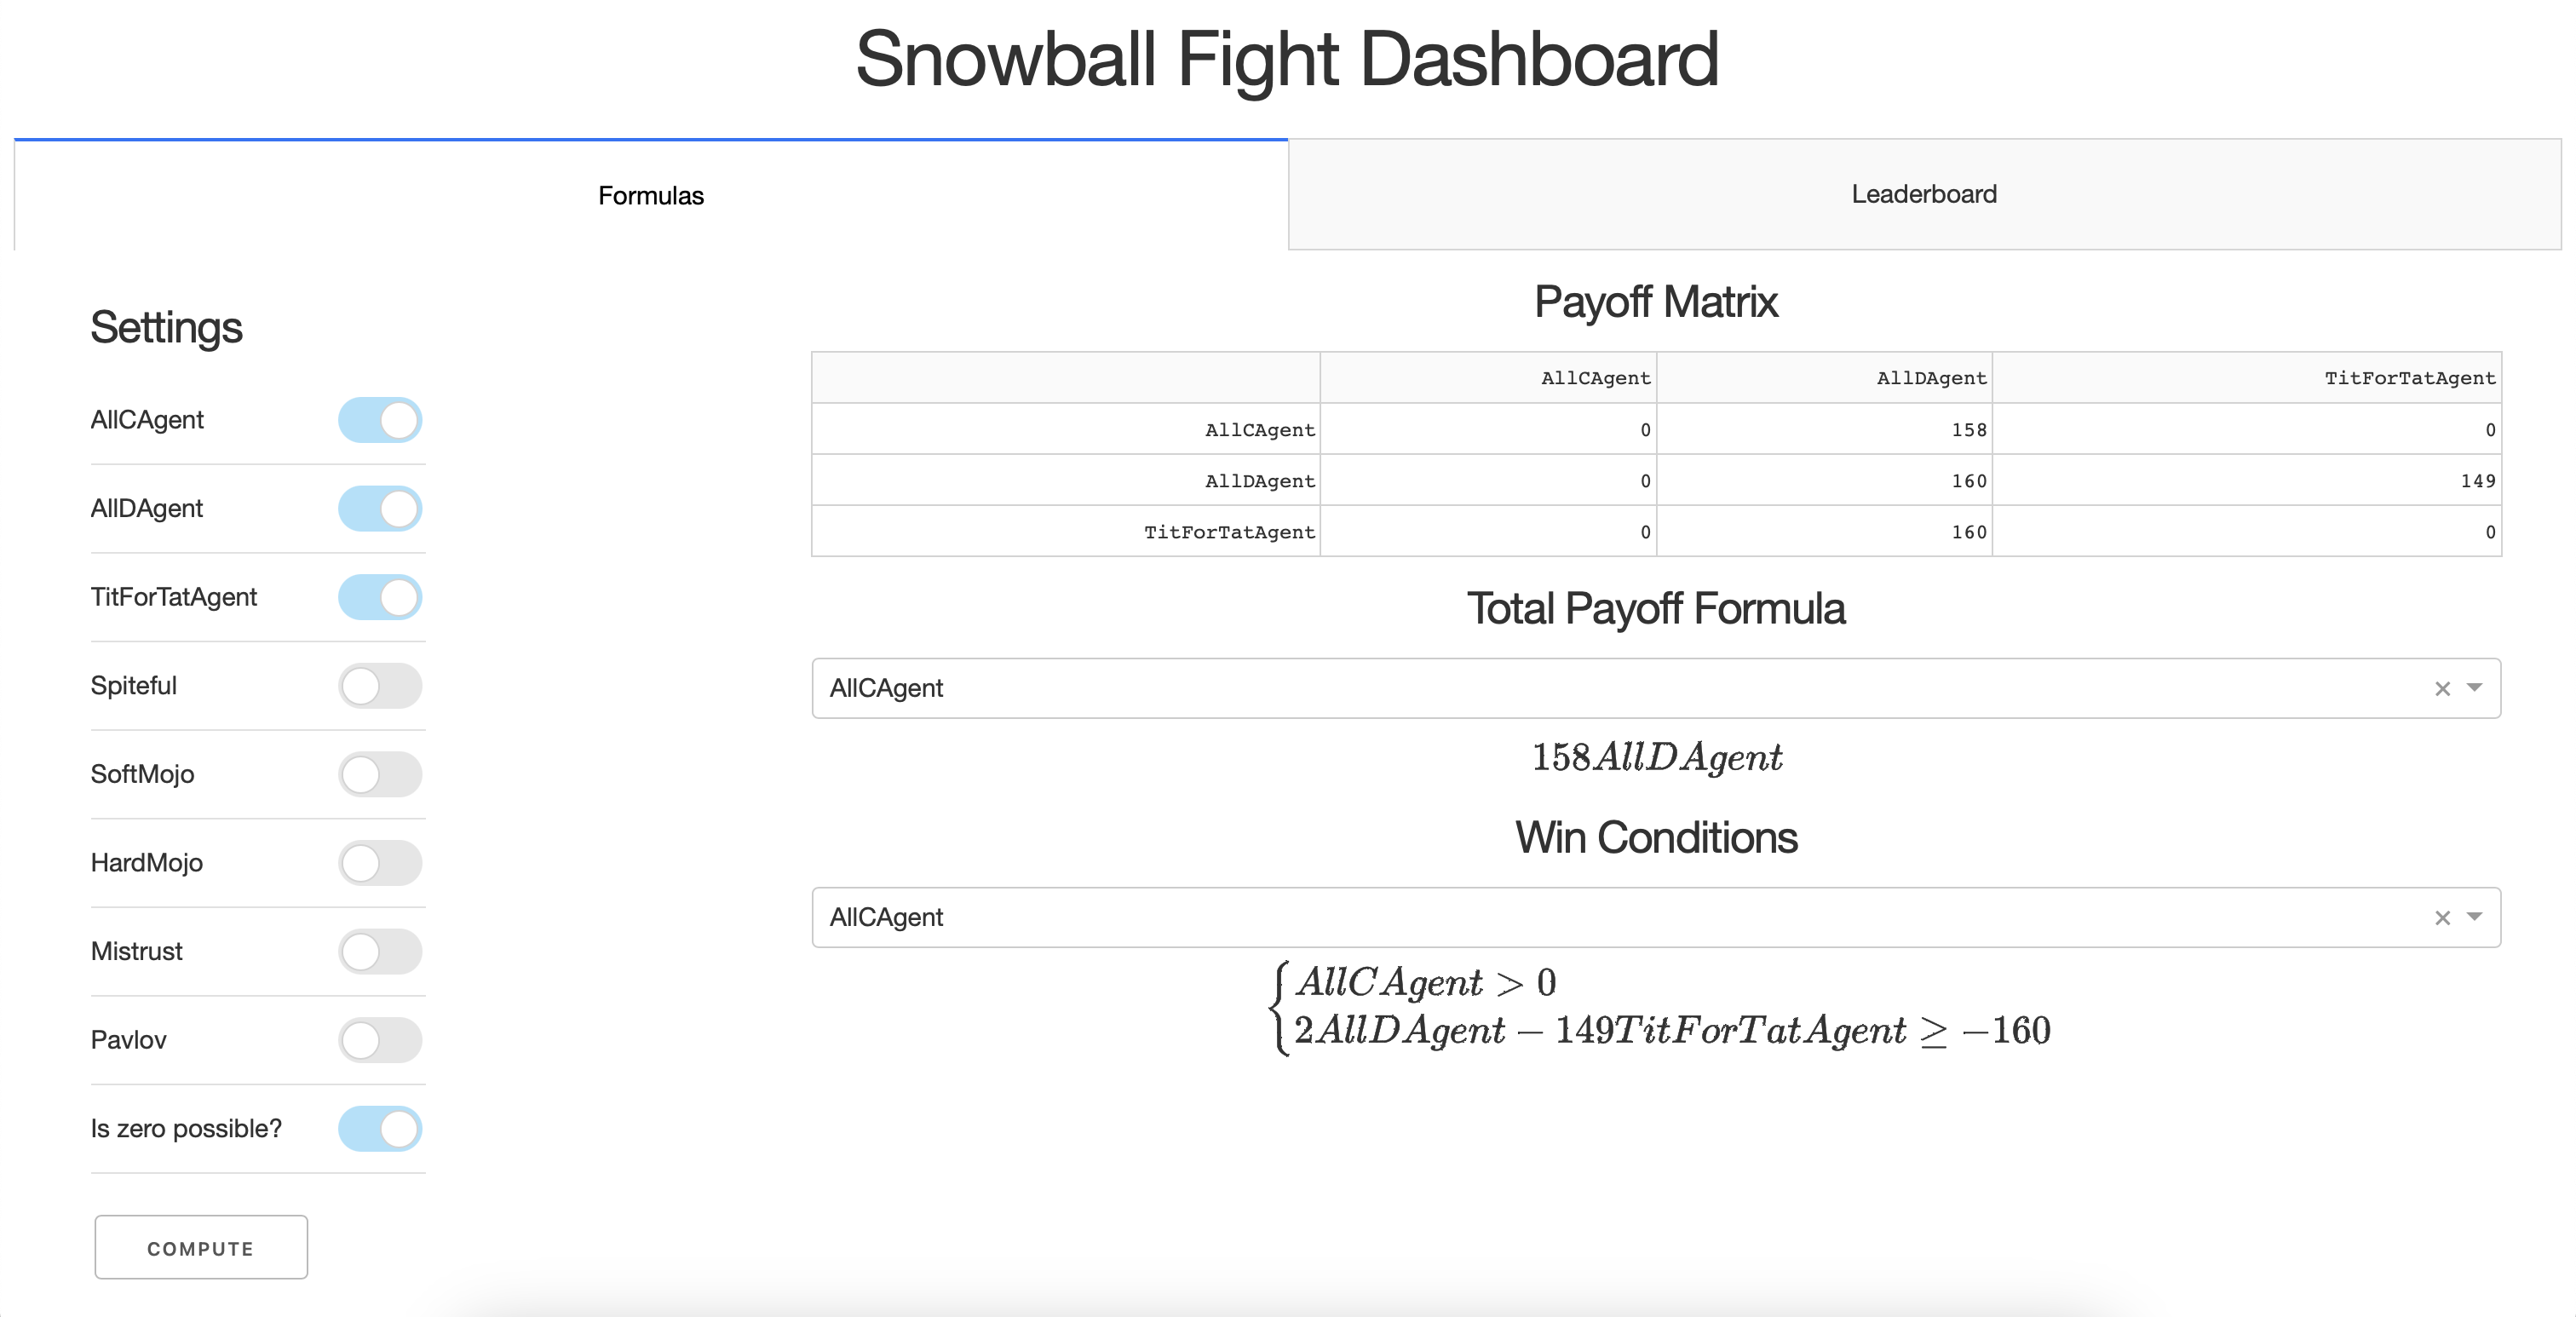Select the Formulas tab
2576x1317 pixels.
coord(650,195)
